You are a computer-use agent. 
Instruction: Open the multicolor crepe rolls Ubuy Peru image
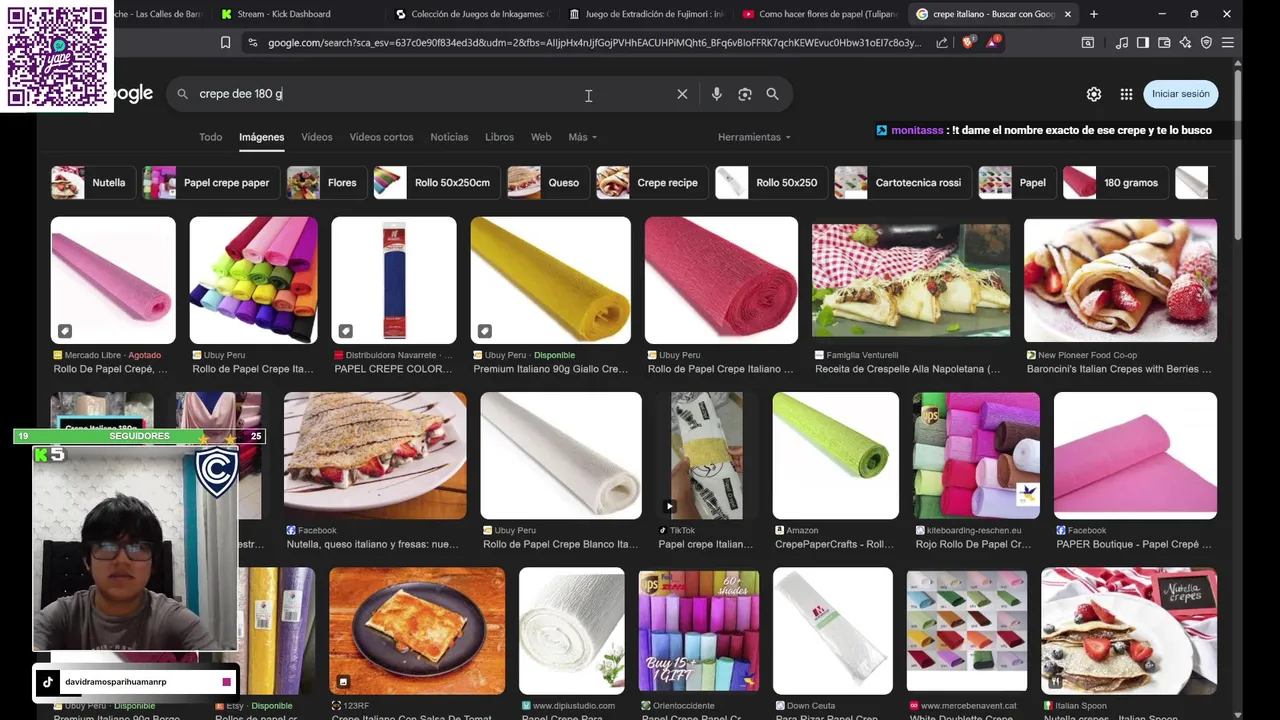pyautogui.click(x=253, y=280)
